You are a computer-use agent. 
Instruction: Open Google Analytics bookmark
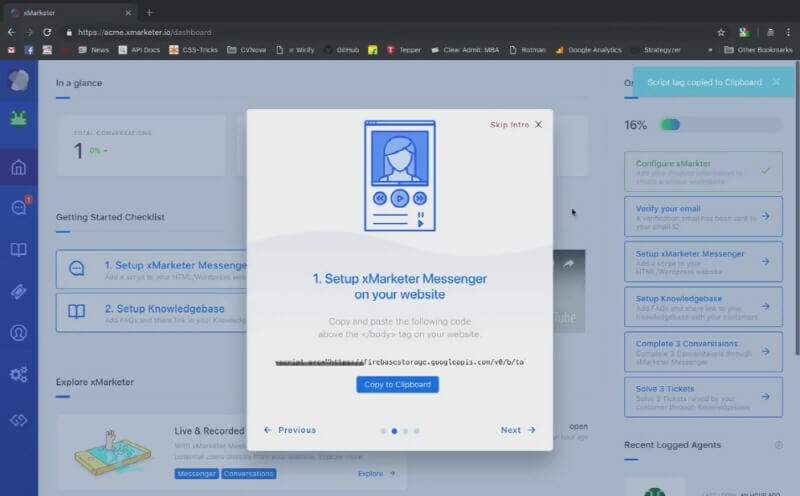[x=589, y=50]
